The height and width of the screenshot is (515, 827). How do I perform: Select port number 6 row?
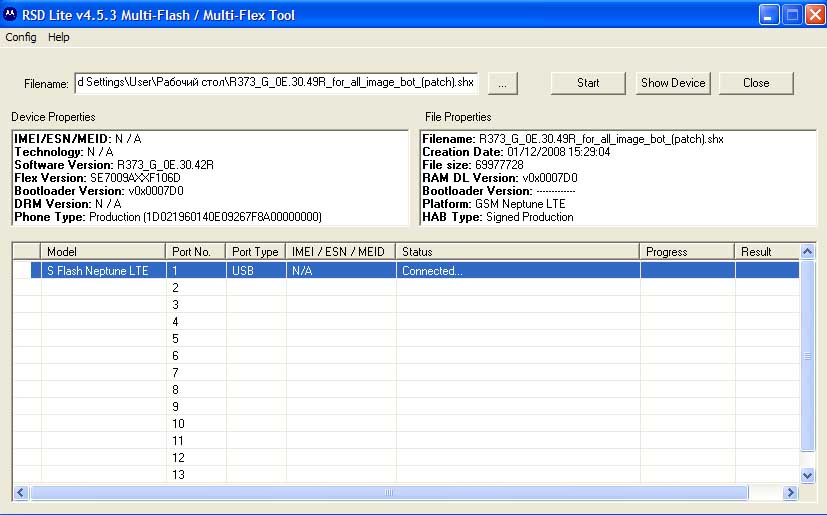click(x=406, y=356)
